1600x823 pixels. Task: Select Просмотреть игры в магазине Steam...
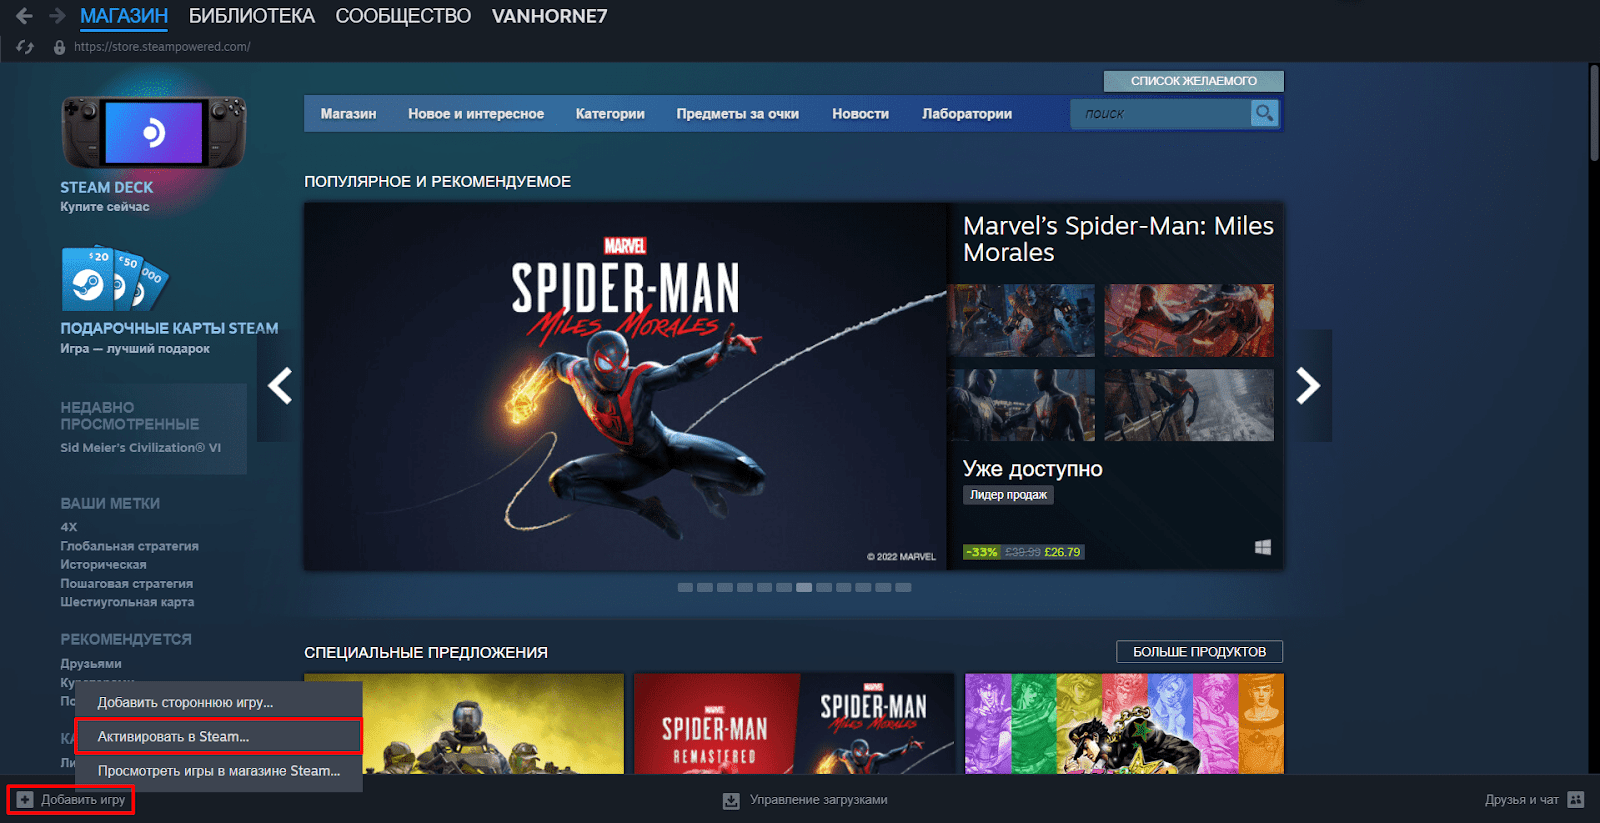point(219,771)
